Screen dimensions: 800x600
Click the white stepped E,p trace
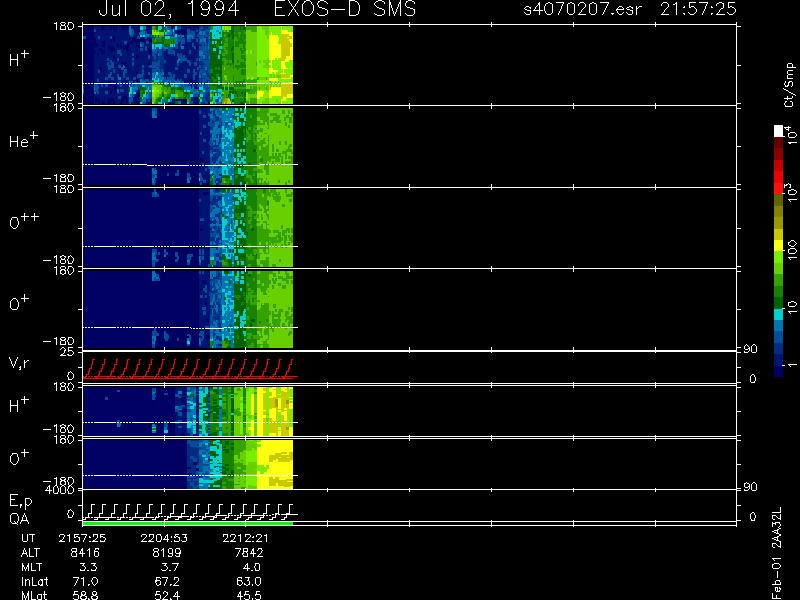click(x=189, y=511)
